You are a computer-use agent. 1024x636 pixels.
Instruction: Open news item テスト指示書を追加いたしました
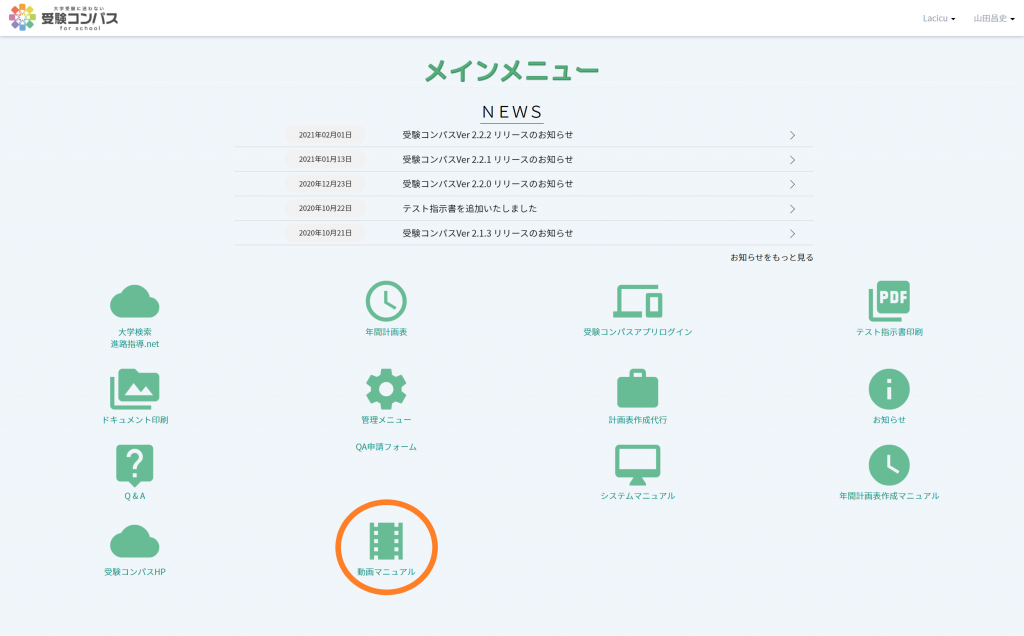click(470, 209)
